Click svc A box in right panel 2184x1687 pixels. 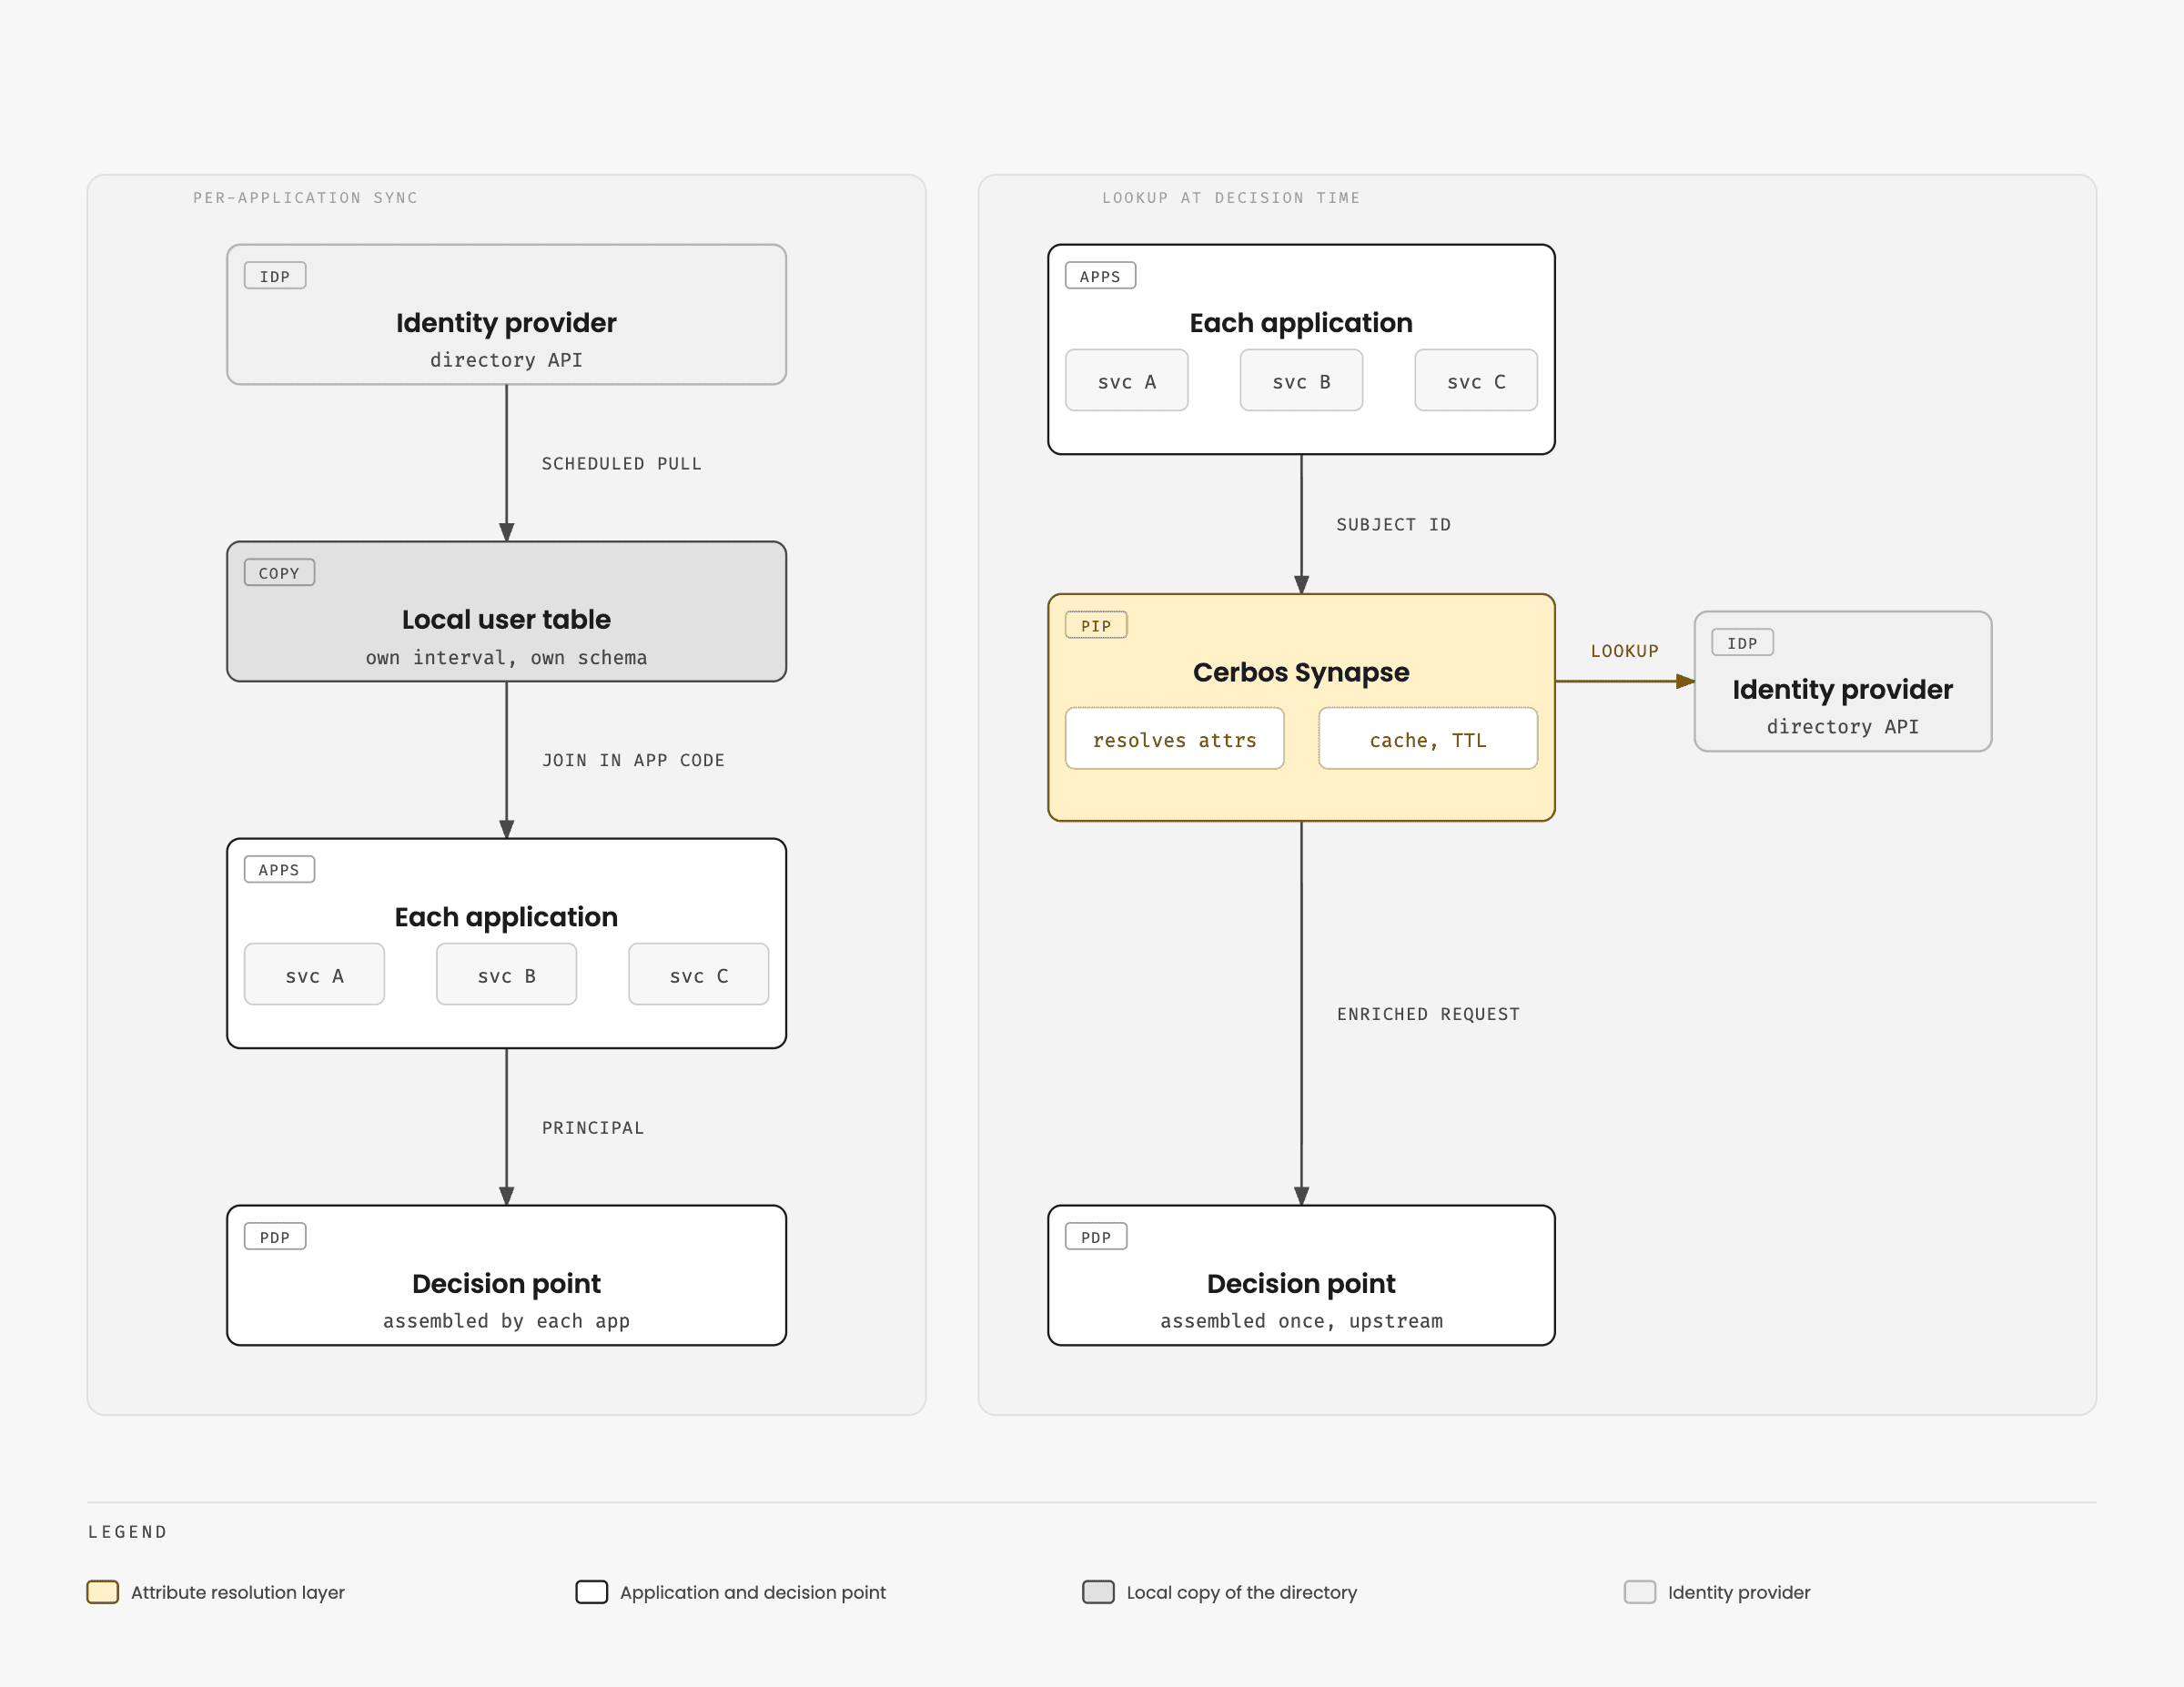pos(1126,380)
